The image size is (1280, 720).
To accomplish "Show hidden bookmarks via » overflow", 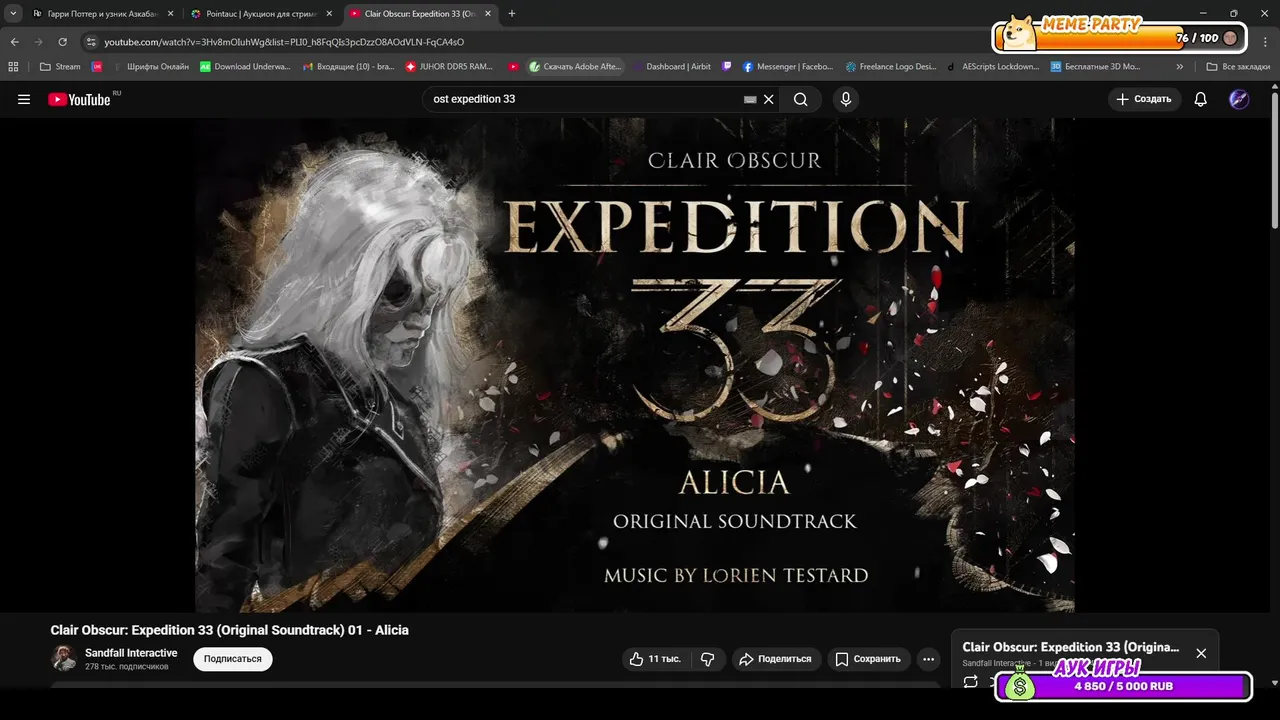I will 1180,67.
